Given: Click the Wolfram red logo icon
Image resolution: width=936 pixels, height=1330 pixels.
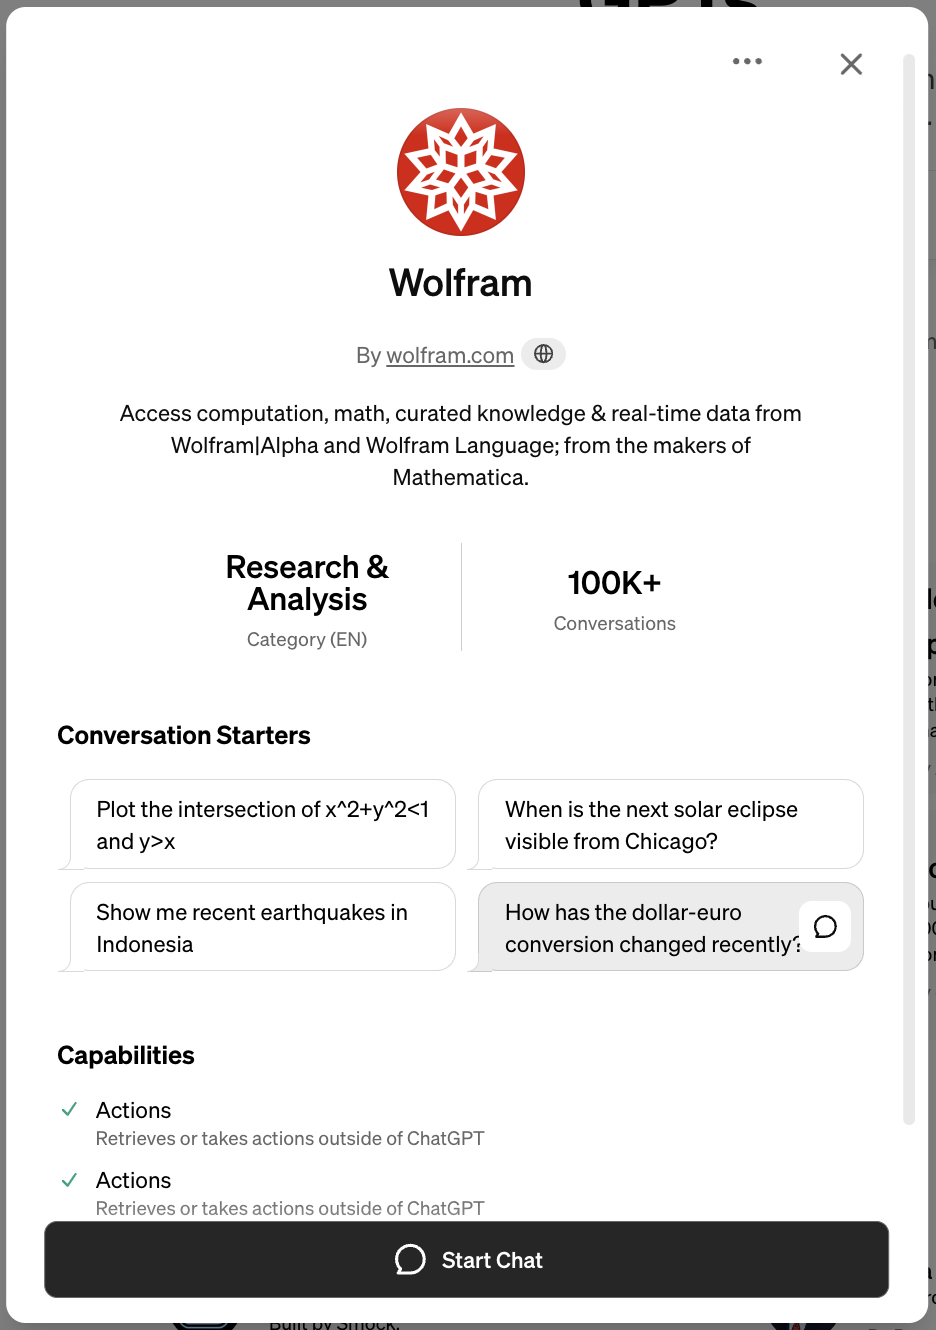Looking at the screenshot, I should (461, 171).
